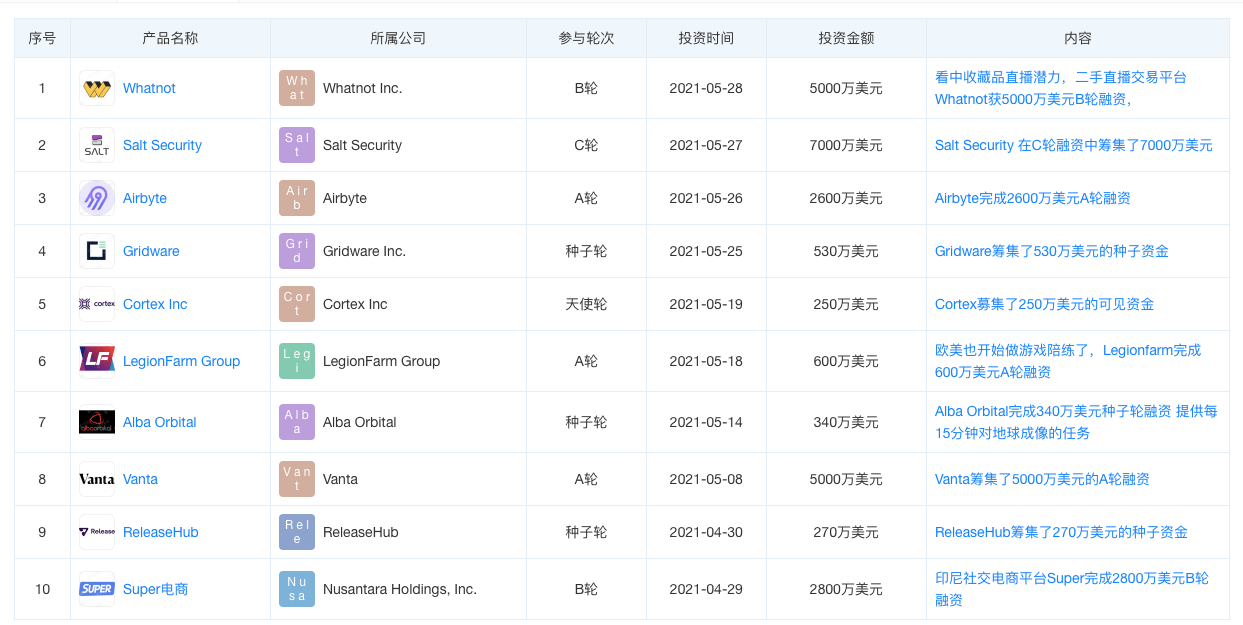This screenshot has width=1243, height=625.
Task: Open ReleaseHub筹集了270万美元 article link
Action: pos(1061,532)
